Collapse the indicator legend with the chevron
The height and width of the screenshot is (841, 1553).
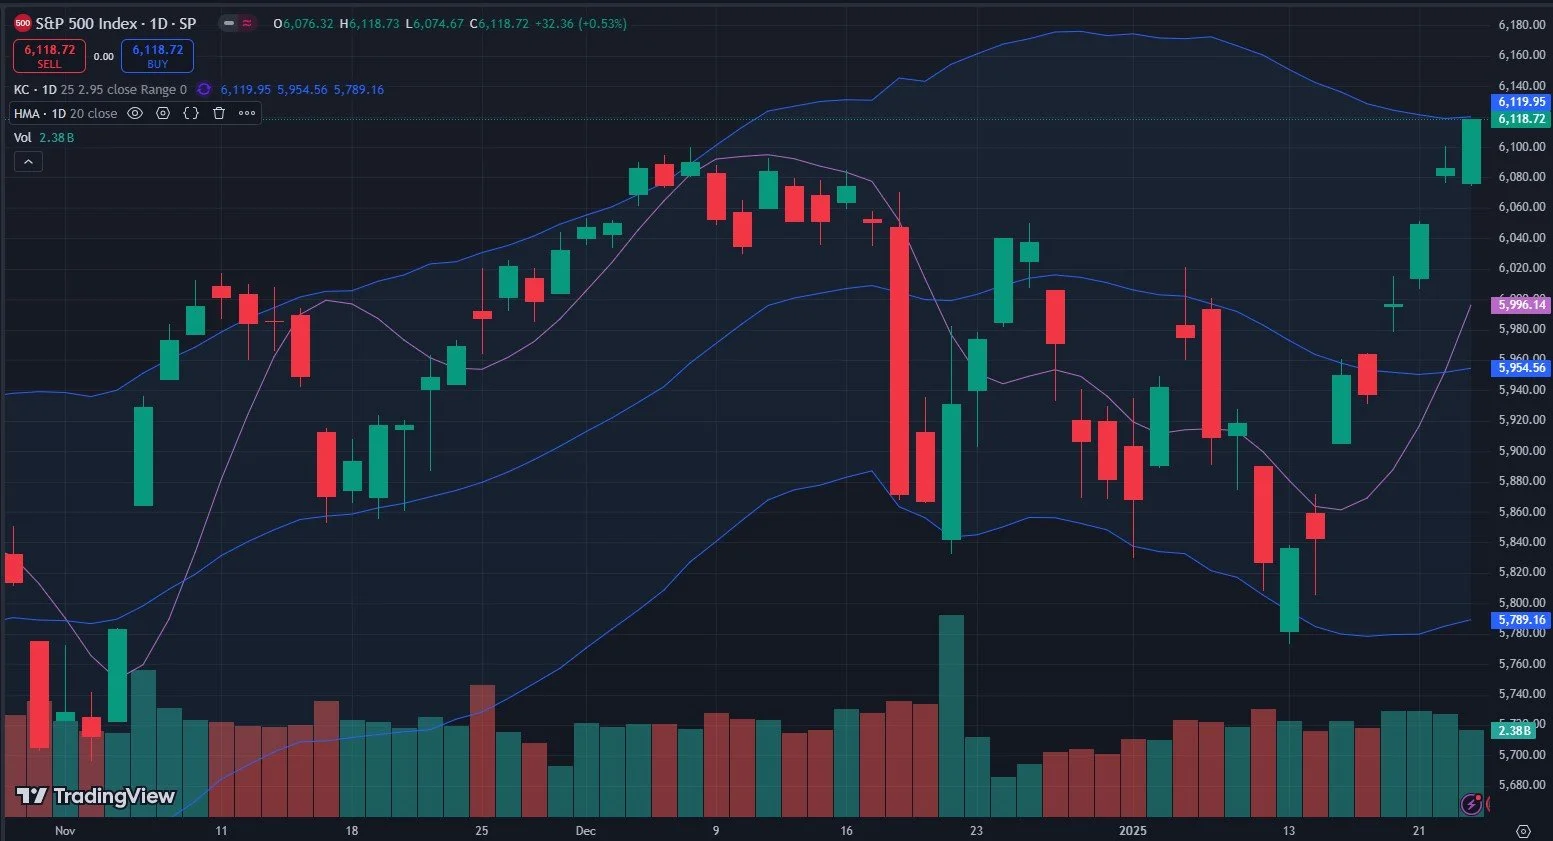pos(28,162)
